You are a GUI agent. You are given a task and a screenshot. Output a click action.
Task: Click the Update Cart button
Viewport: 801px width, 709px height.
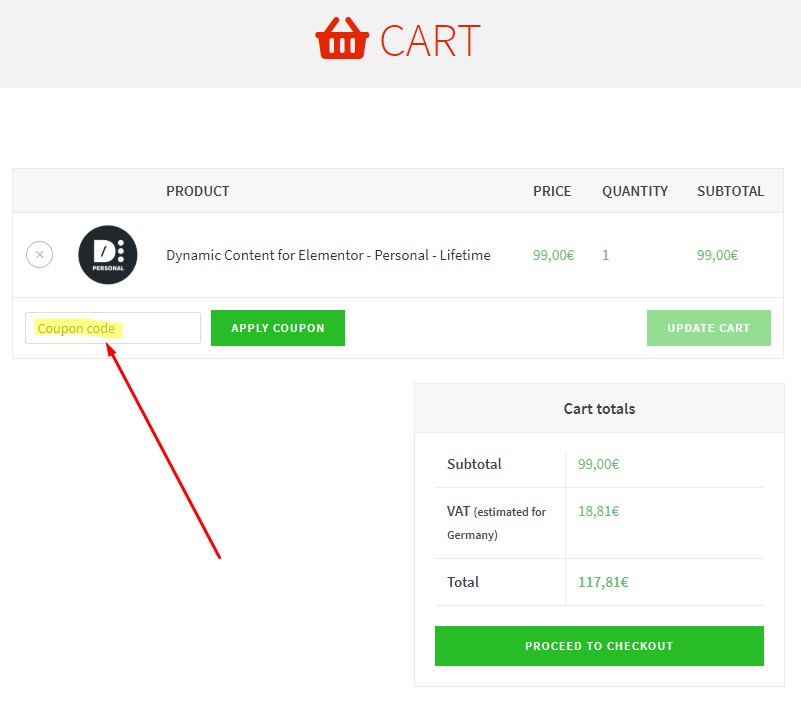pos(709,328)
